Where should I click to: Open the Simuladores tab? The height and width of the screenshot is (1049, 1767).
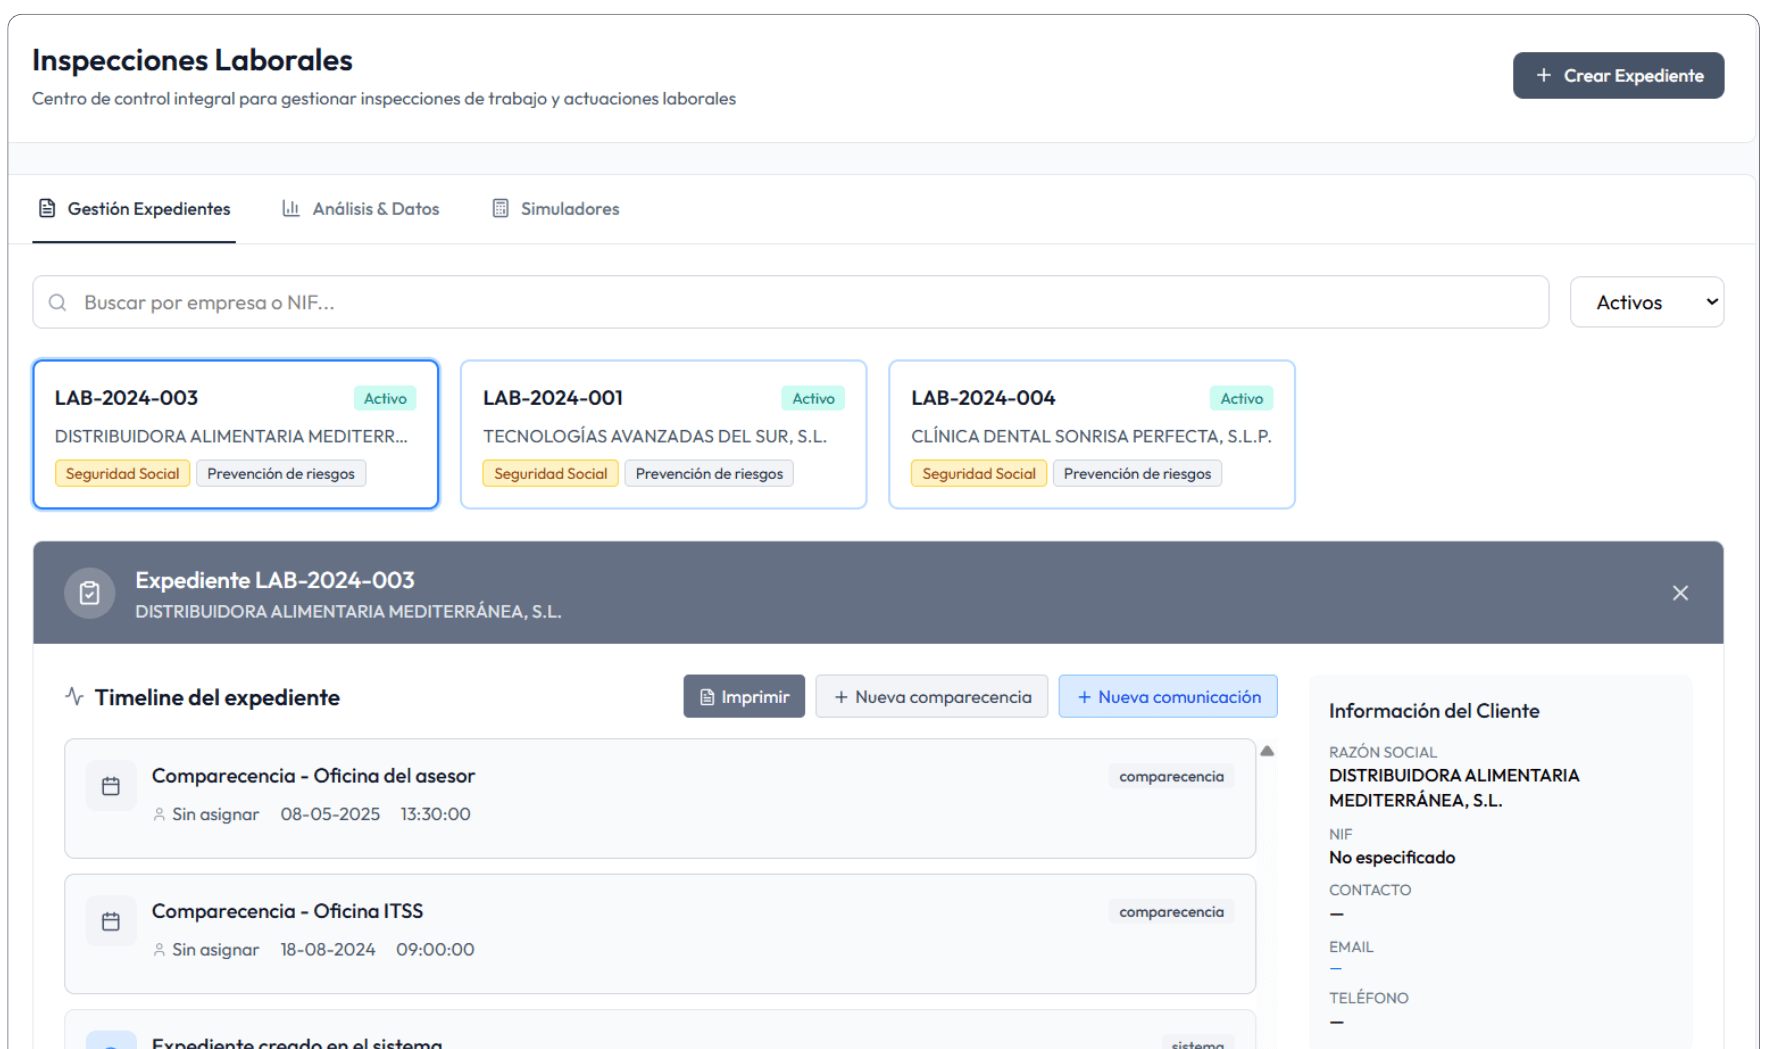click(556, 209)
